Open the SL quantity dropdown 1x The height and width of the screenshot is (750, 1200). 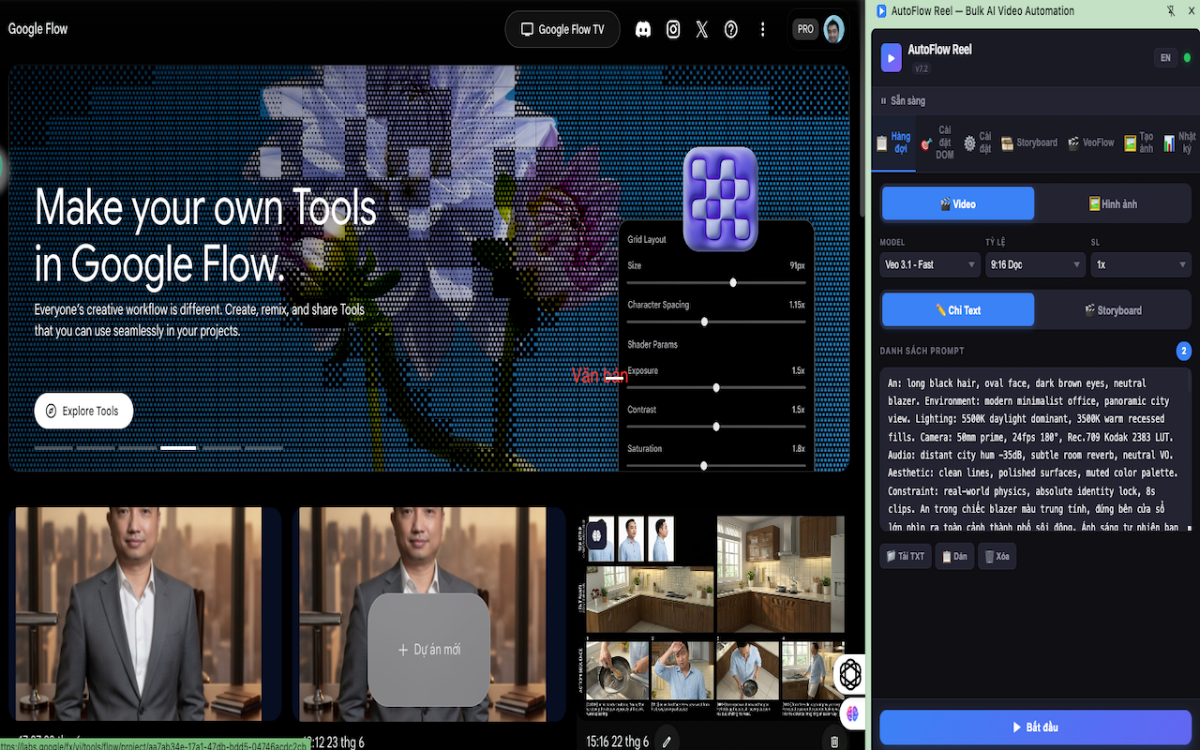tap(1140, 265)
